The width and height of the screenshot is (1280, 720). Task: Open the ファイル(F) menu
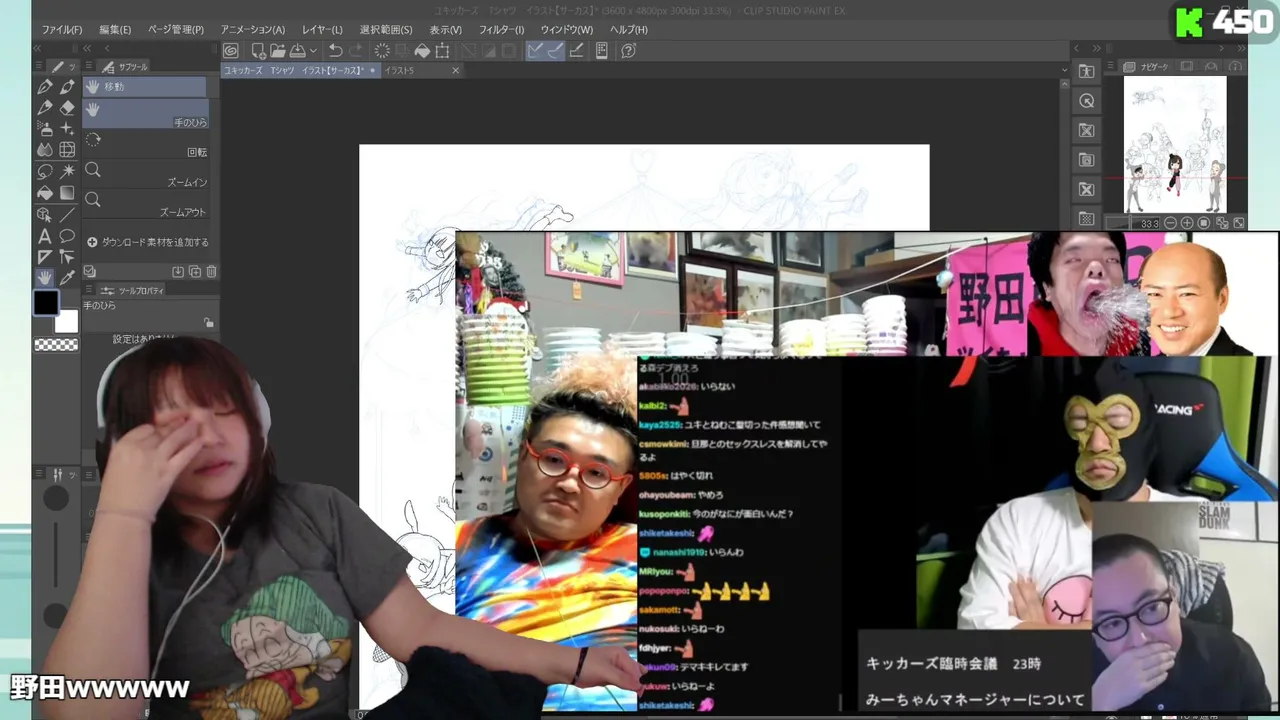click(x=62, y=30)
